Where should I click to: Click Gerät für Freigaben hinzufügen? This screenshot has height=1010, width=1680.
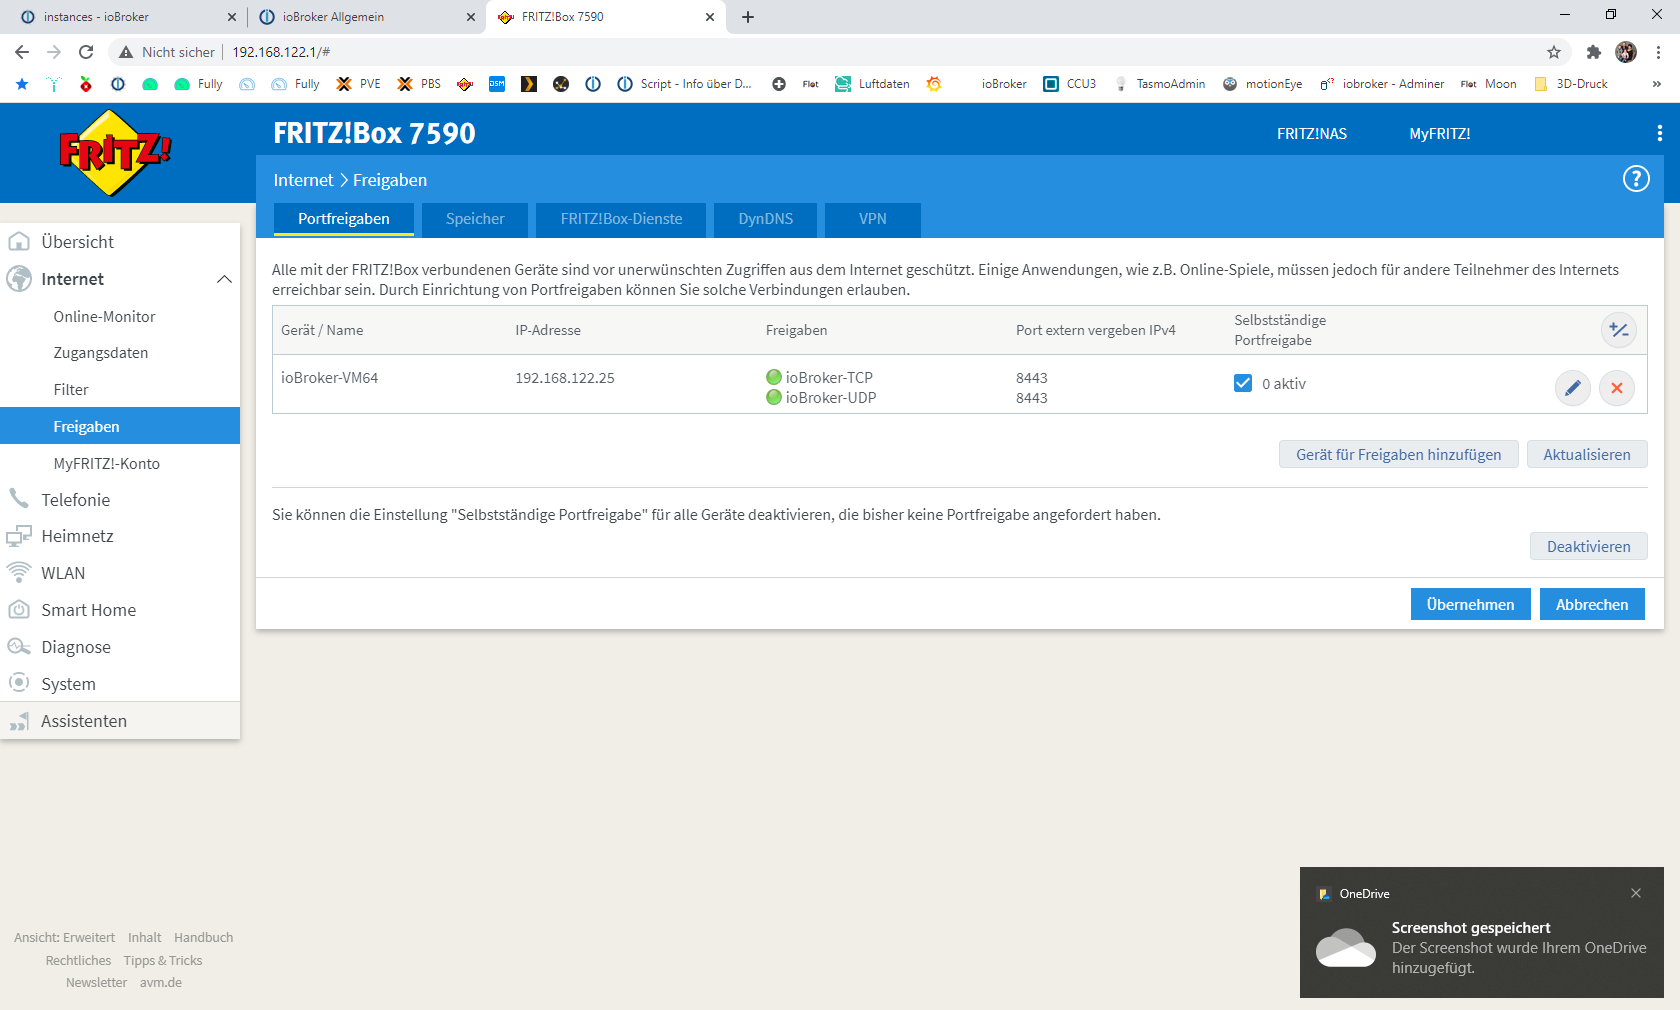(1398, 454)
